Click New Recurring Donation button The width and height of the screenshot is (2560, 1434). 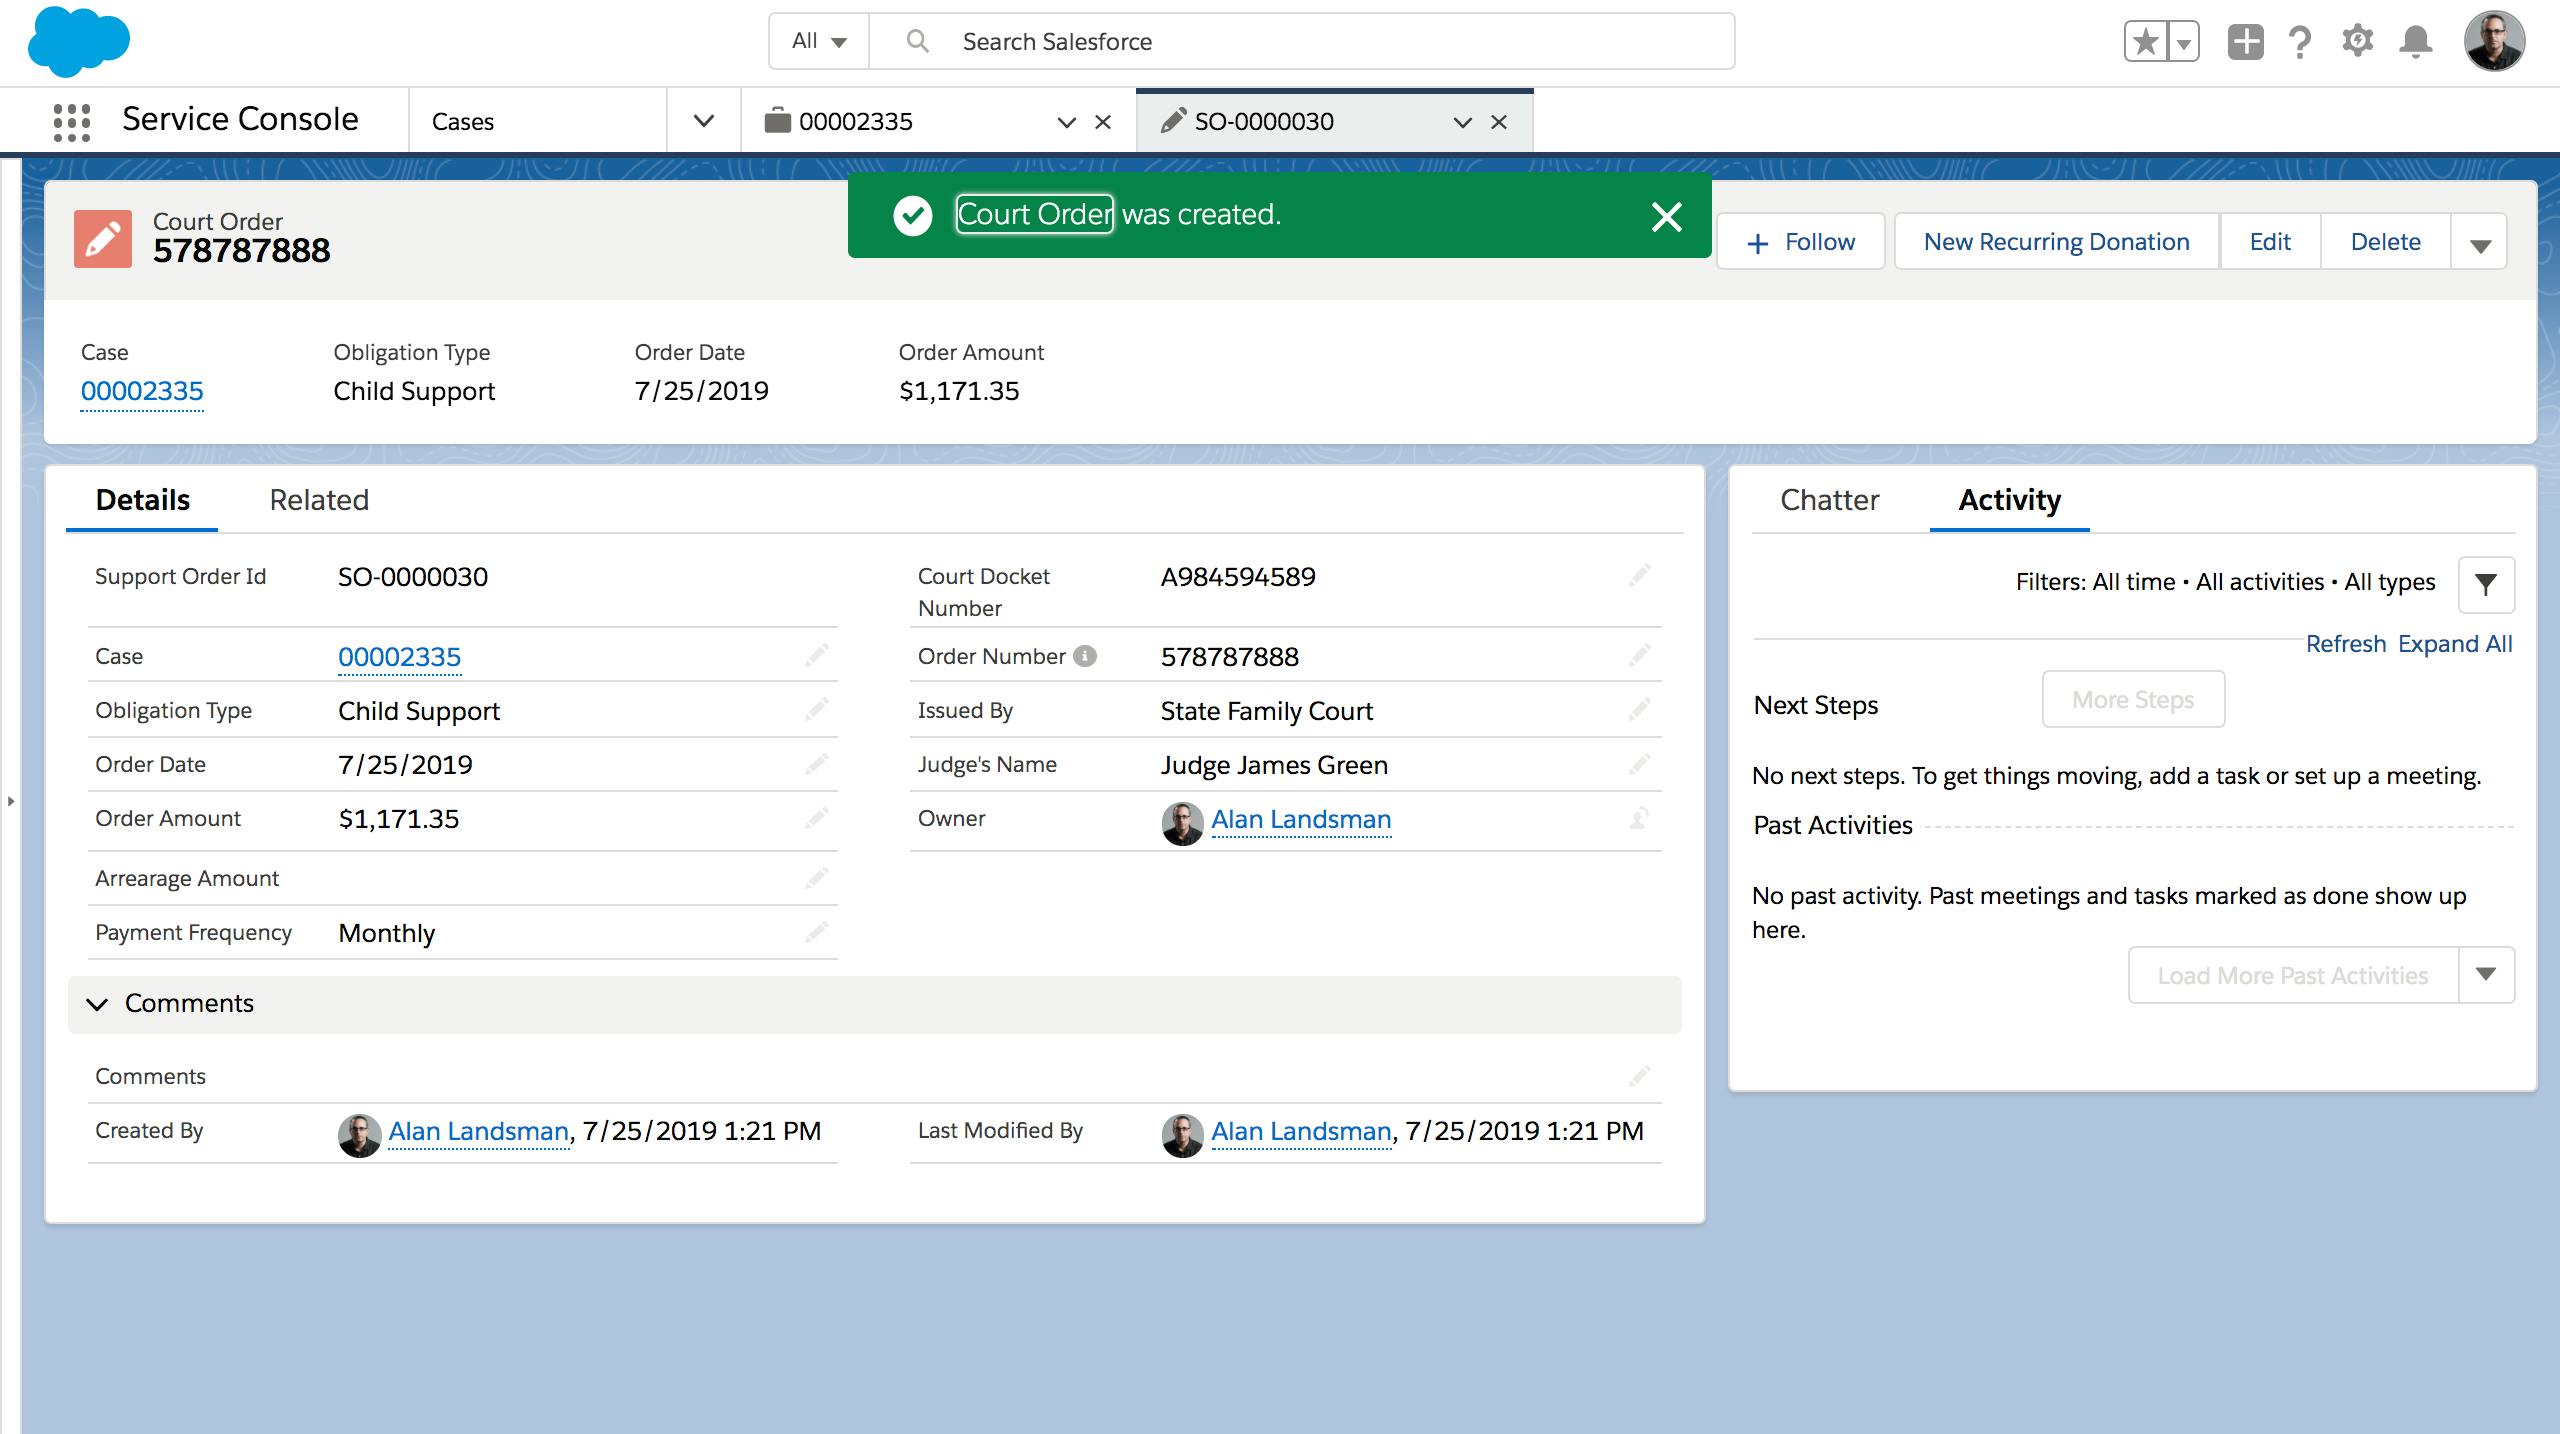click(x=2056, y=242)
